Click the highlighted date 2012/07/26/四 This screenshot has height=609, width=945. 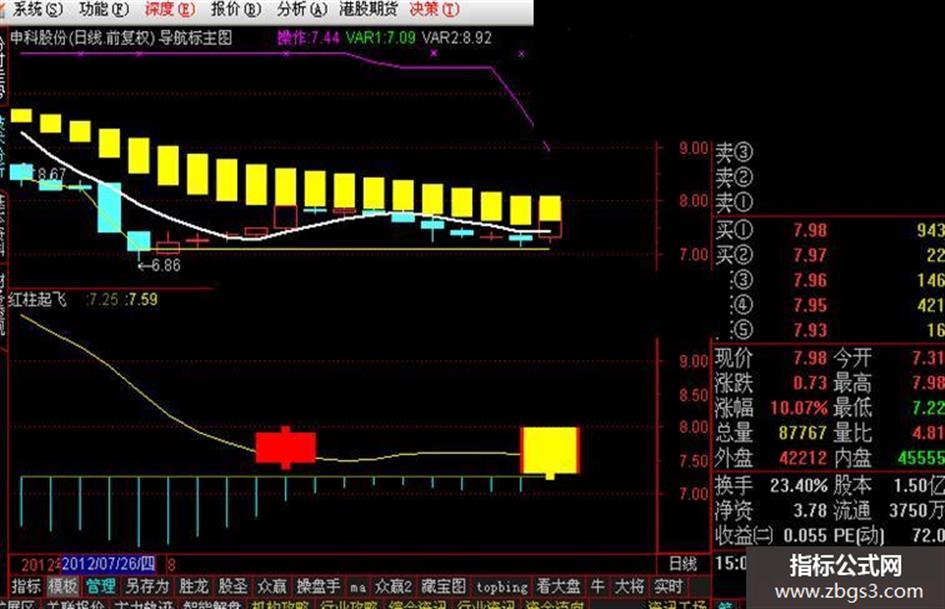tap(108, 564)
